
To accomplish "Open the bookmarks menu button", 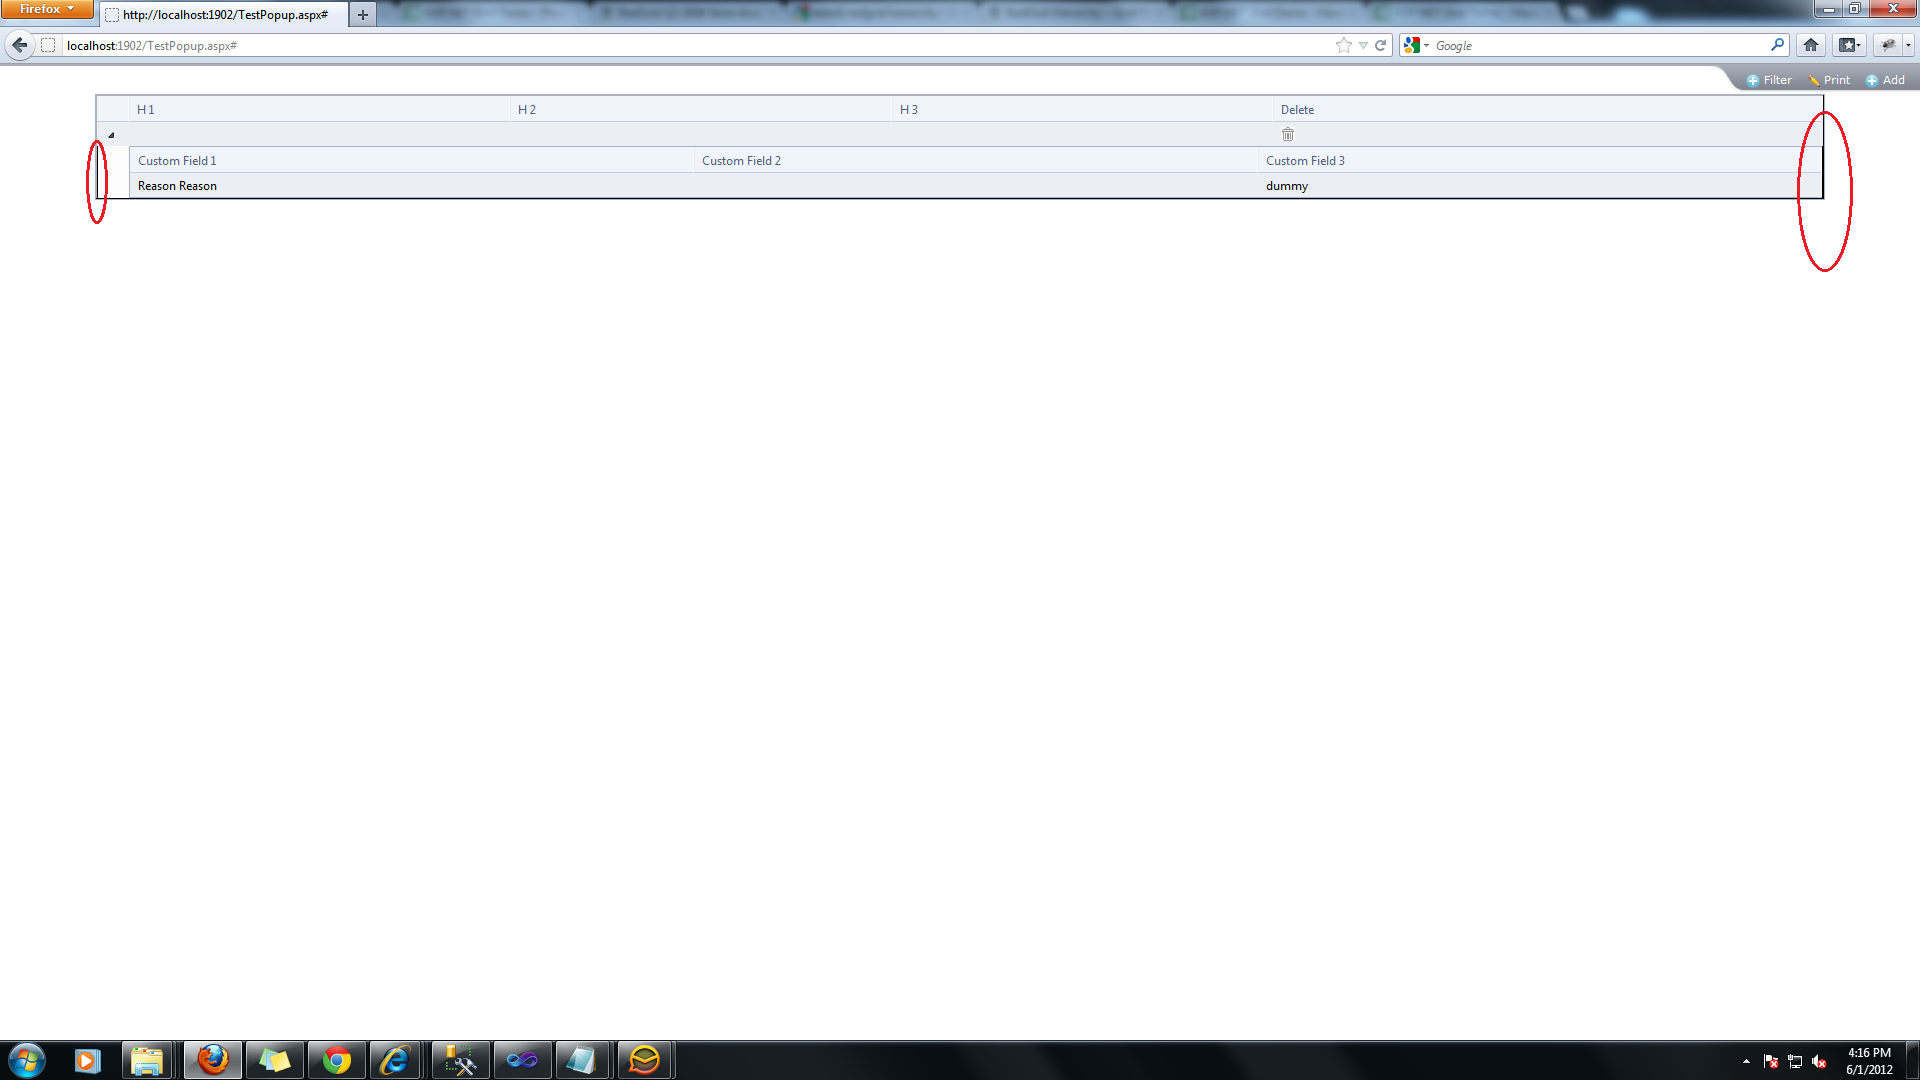I will (1849, 45).
